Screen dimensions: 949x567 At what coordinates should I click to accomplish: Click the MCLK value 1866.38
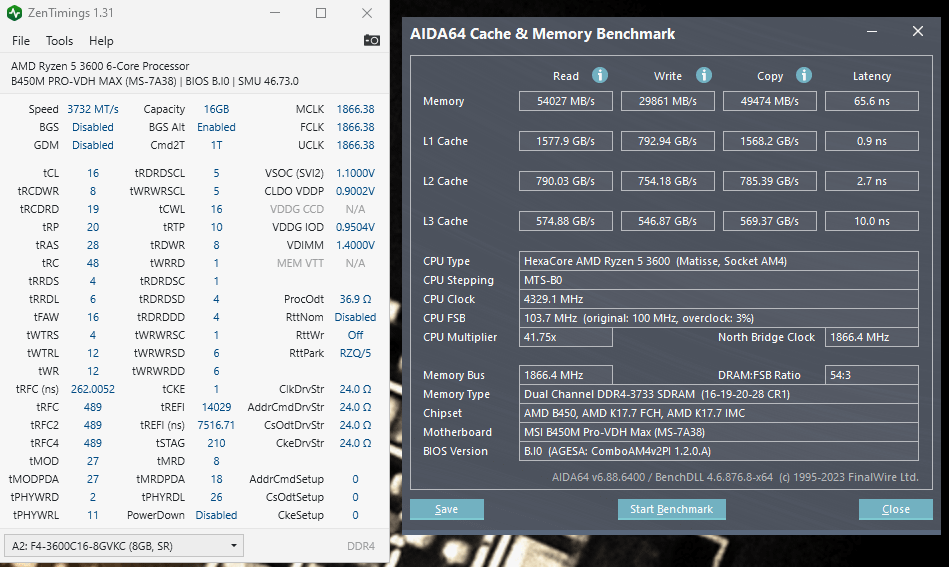[x=355, y=109]
